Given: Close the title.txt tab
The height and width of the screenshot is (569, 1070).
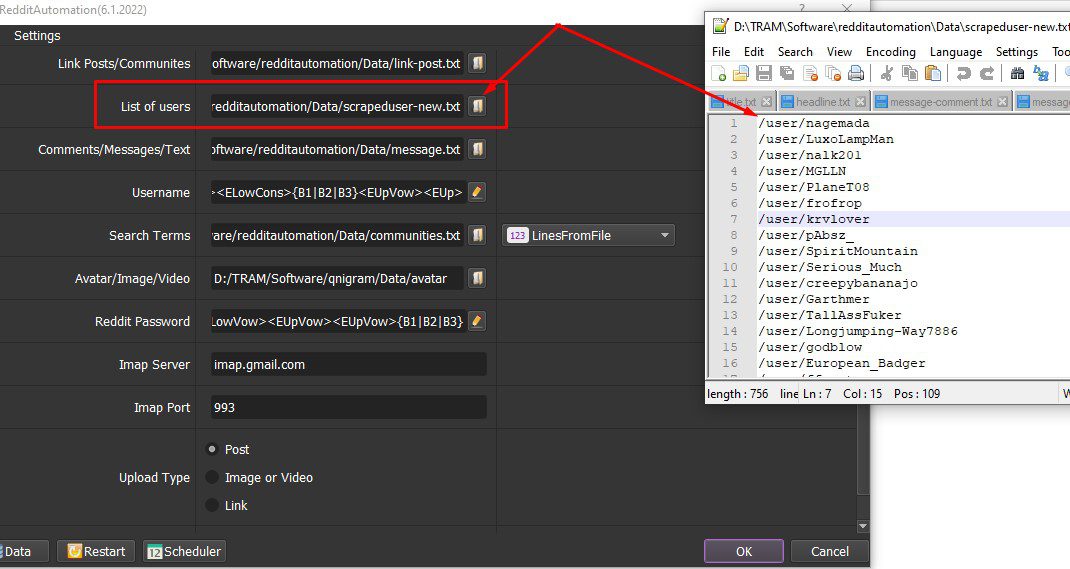Looking at the screenshot, I should [766, 102].
